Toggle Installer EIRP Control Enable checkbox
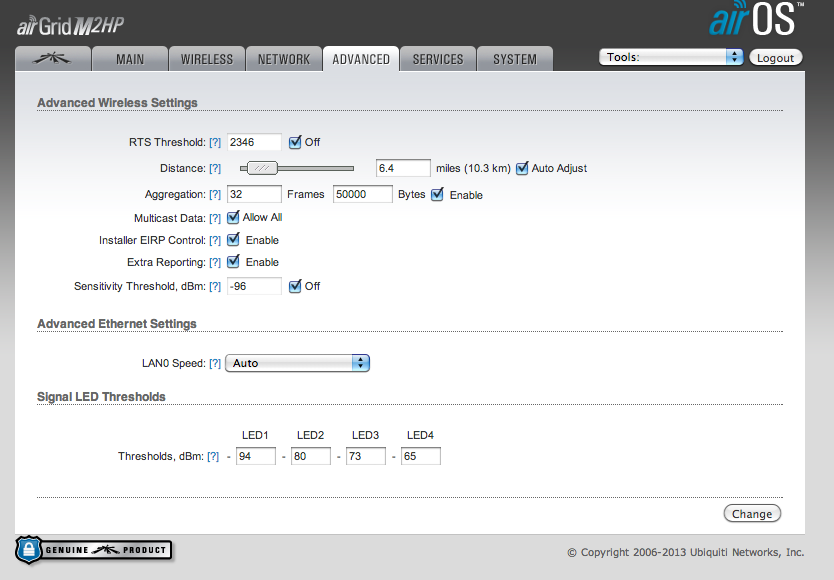The height and width of the screenshot is (580, 834). point(233,239)
